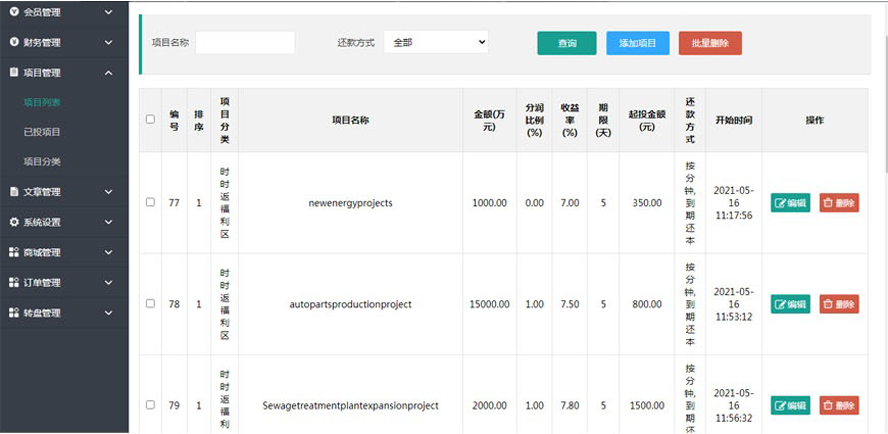
Task: Click the 操作 column header
Action: tap(814, 120)
